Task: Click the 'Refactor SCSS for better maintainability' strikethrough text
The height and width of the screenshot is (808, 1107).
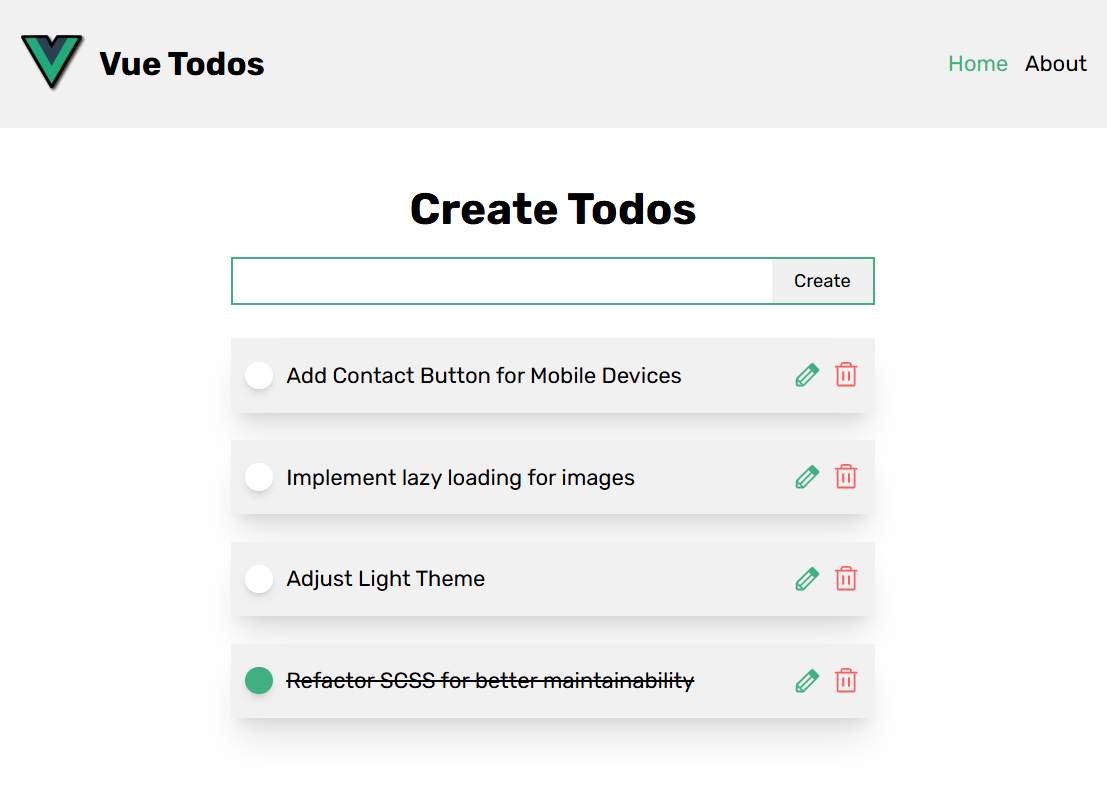Action: click(x=490, y=681)
